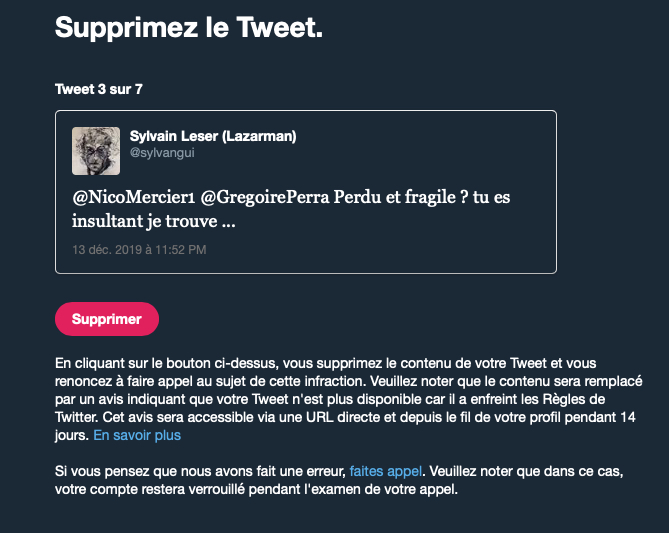The image size is (669, 533).
Task: Click the sentence starting "Si vous pensez"
Action: pos(199,468)
